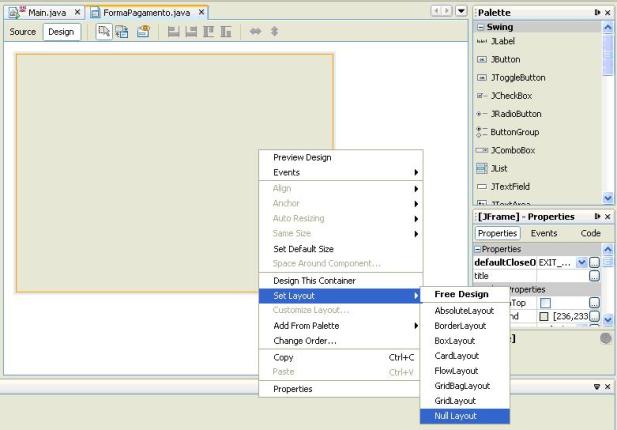Click the background color swatch

[547, 317]
